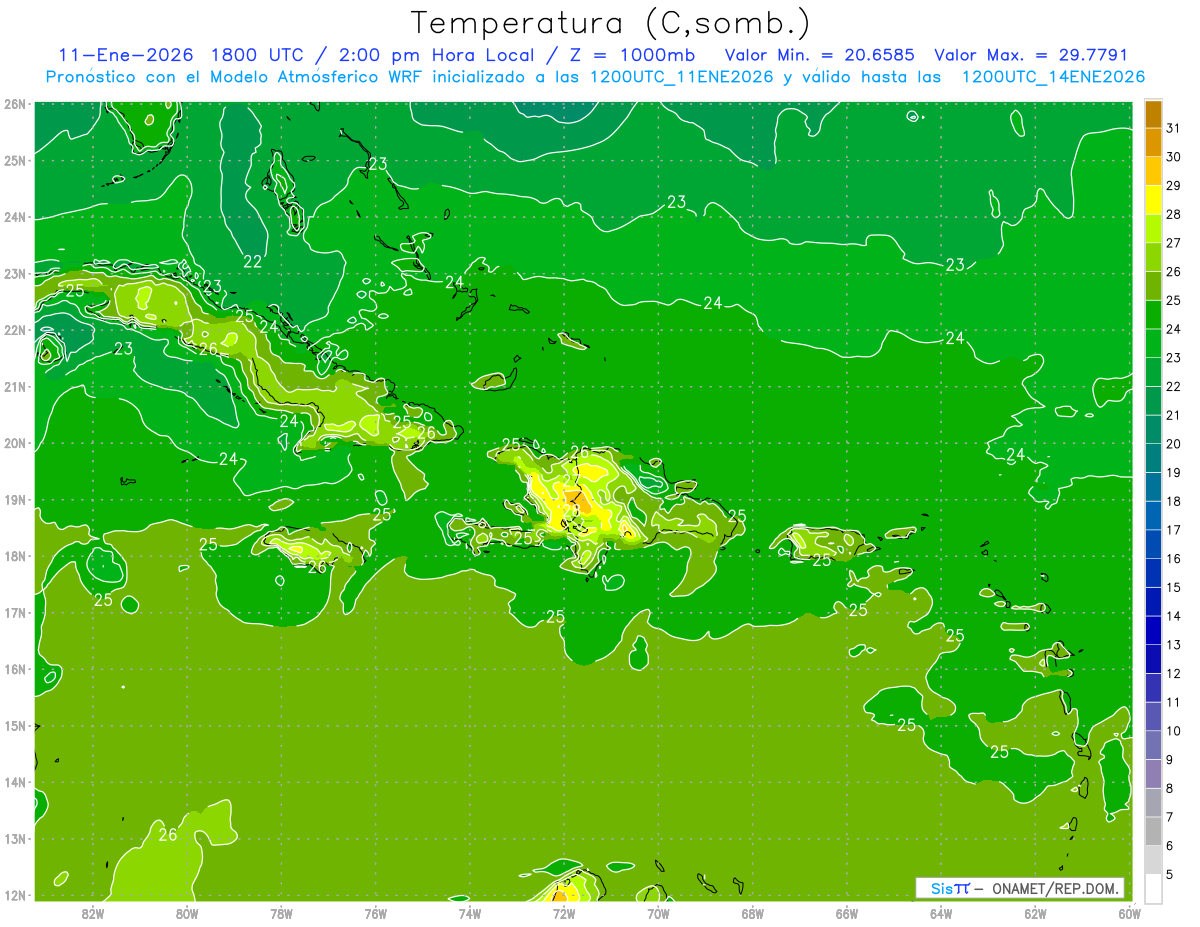Click the longitude axis label "80W"
Viewport: 1200px width, 927px height.
click(x=187, y=913)
